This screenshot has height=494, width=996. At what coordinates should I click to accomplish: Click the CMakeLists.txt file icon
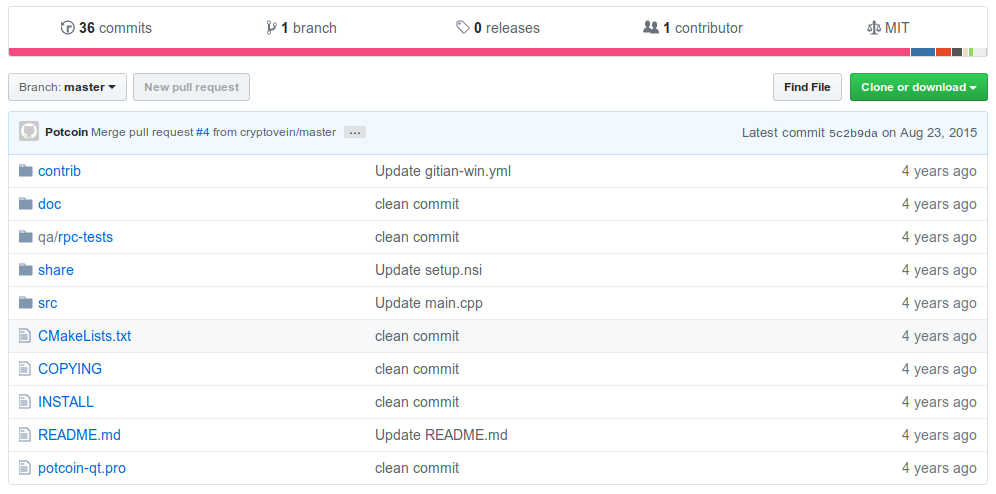tap(25, 336)
